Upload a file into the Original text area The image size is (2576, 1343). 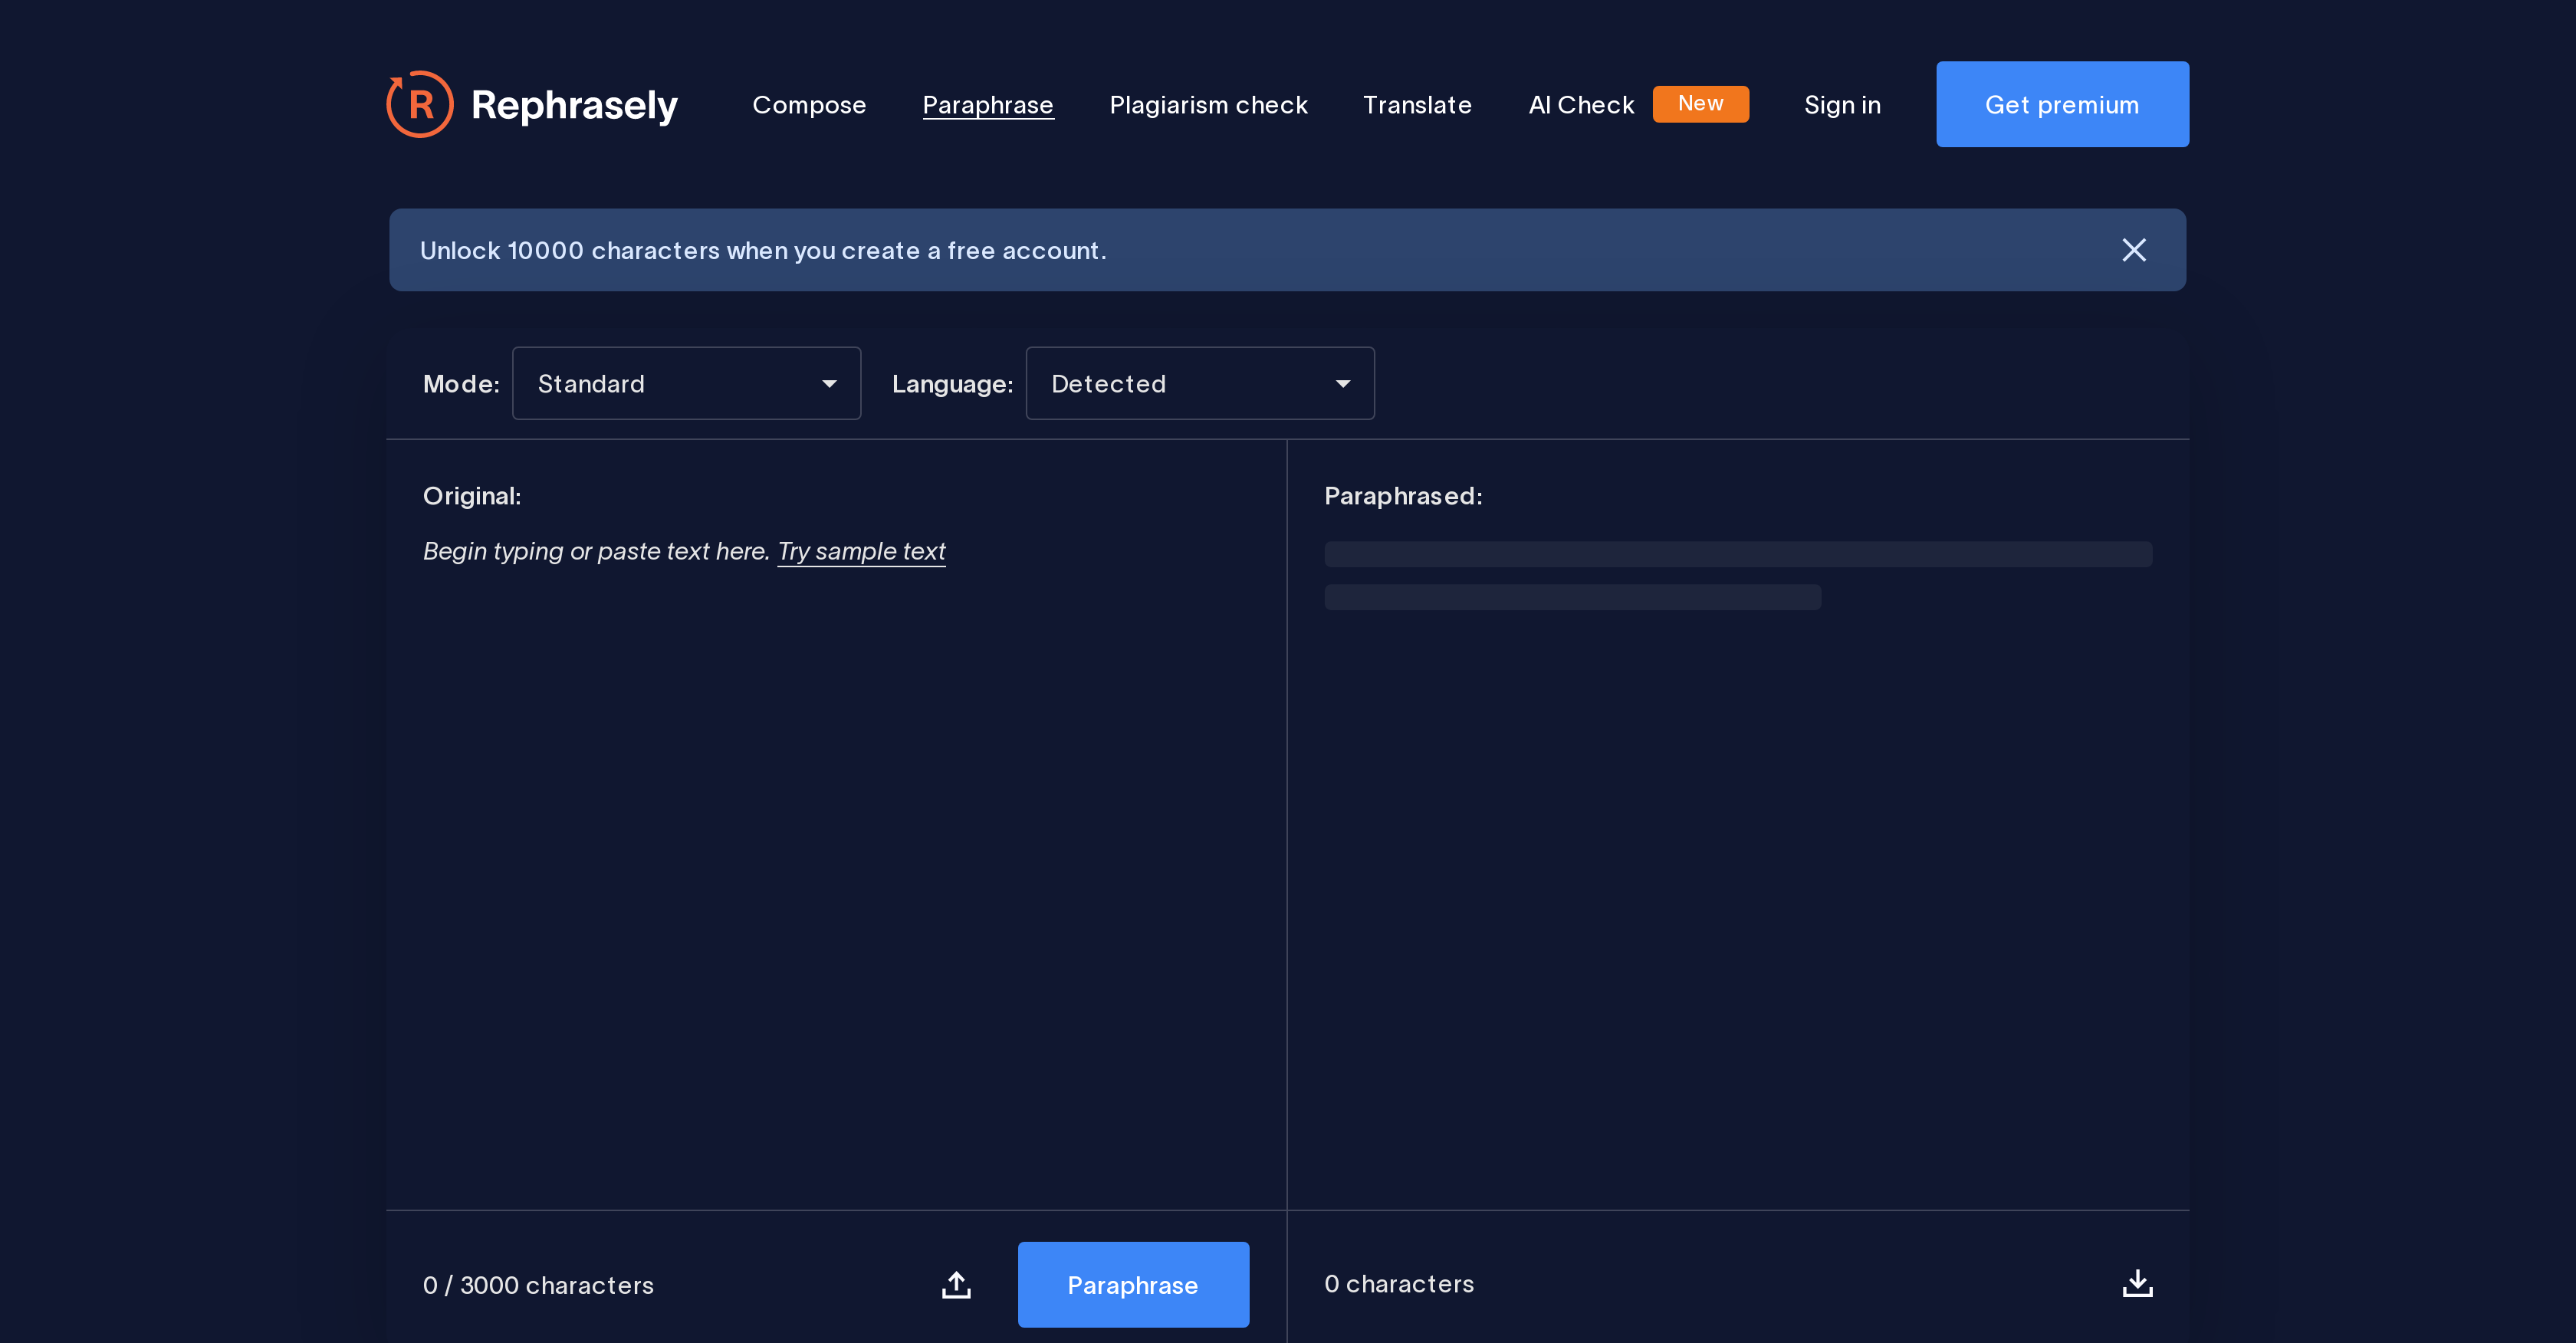[x=955, y=1284]
